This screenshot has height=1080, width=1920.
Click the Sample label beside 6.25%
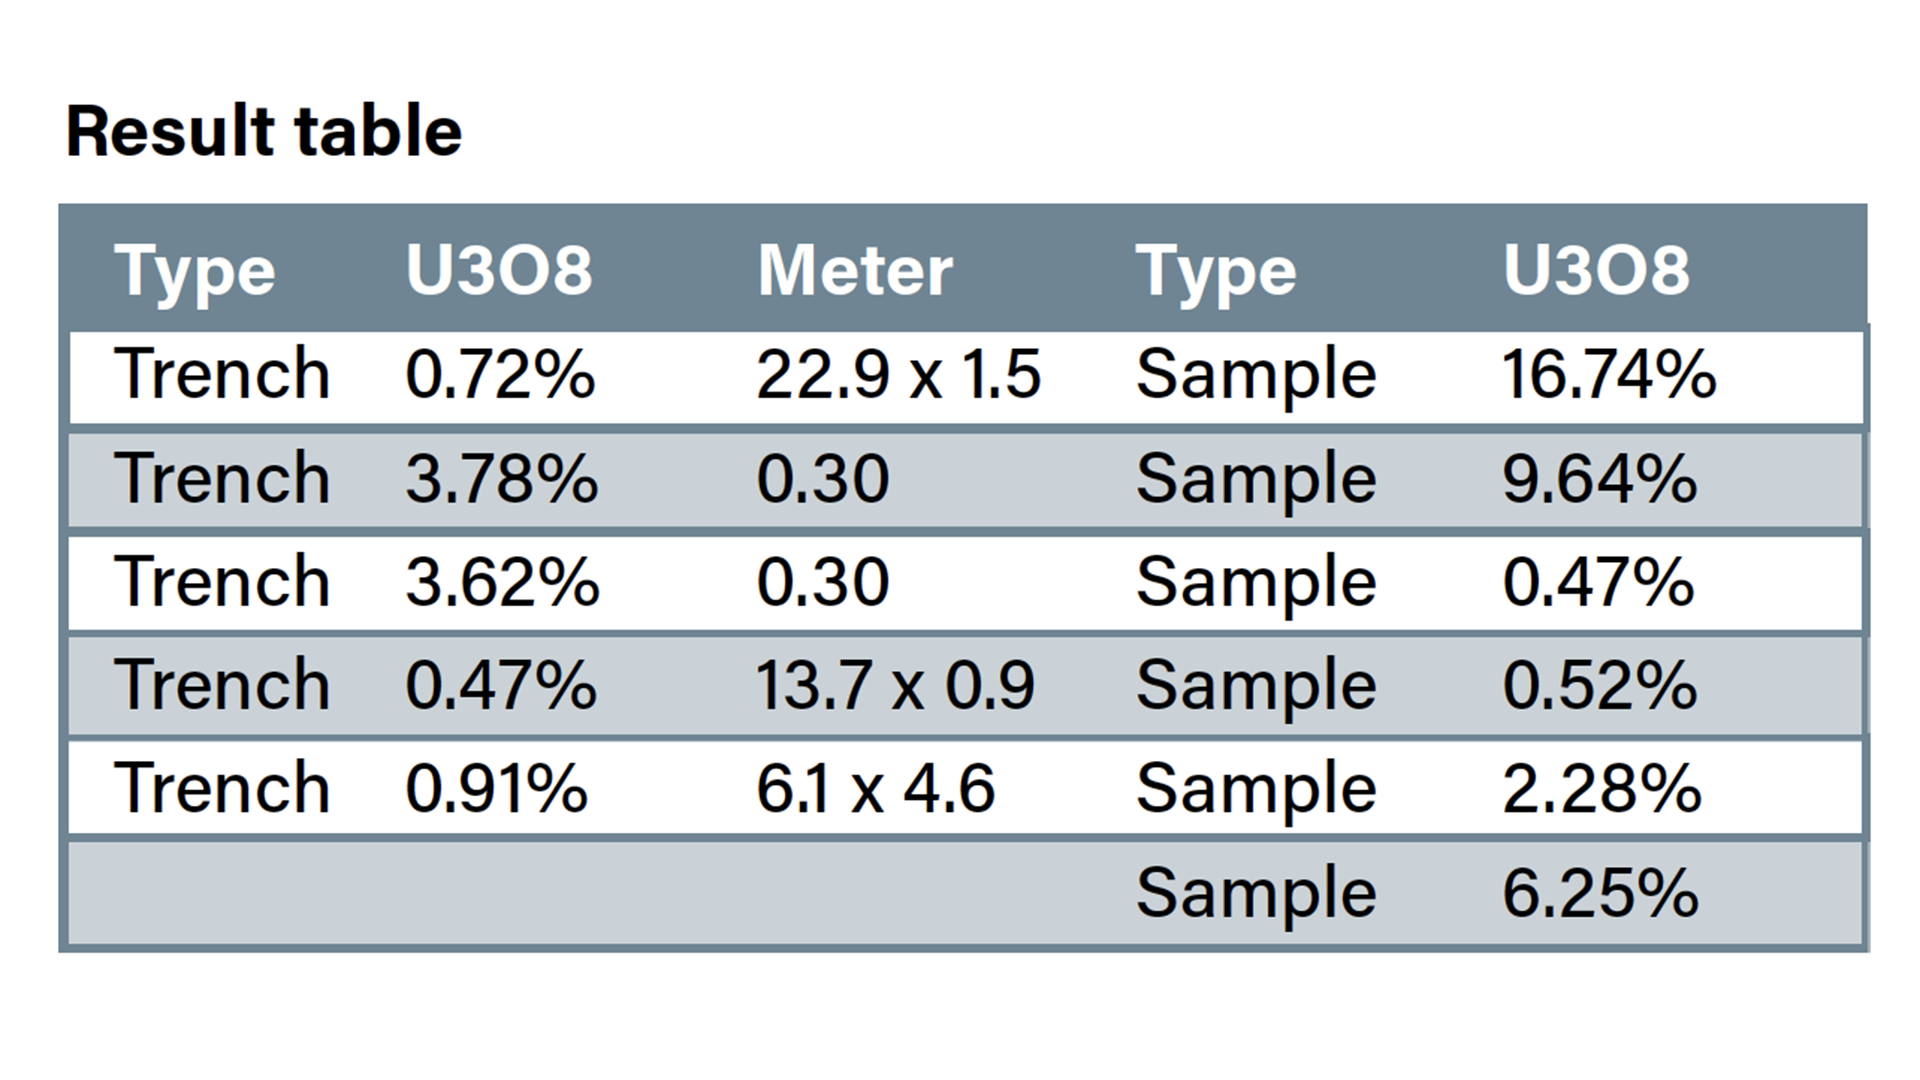point(1256,893)
